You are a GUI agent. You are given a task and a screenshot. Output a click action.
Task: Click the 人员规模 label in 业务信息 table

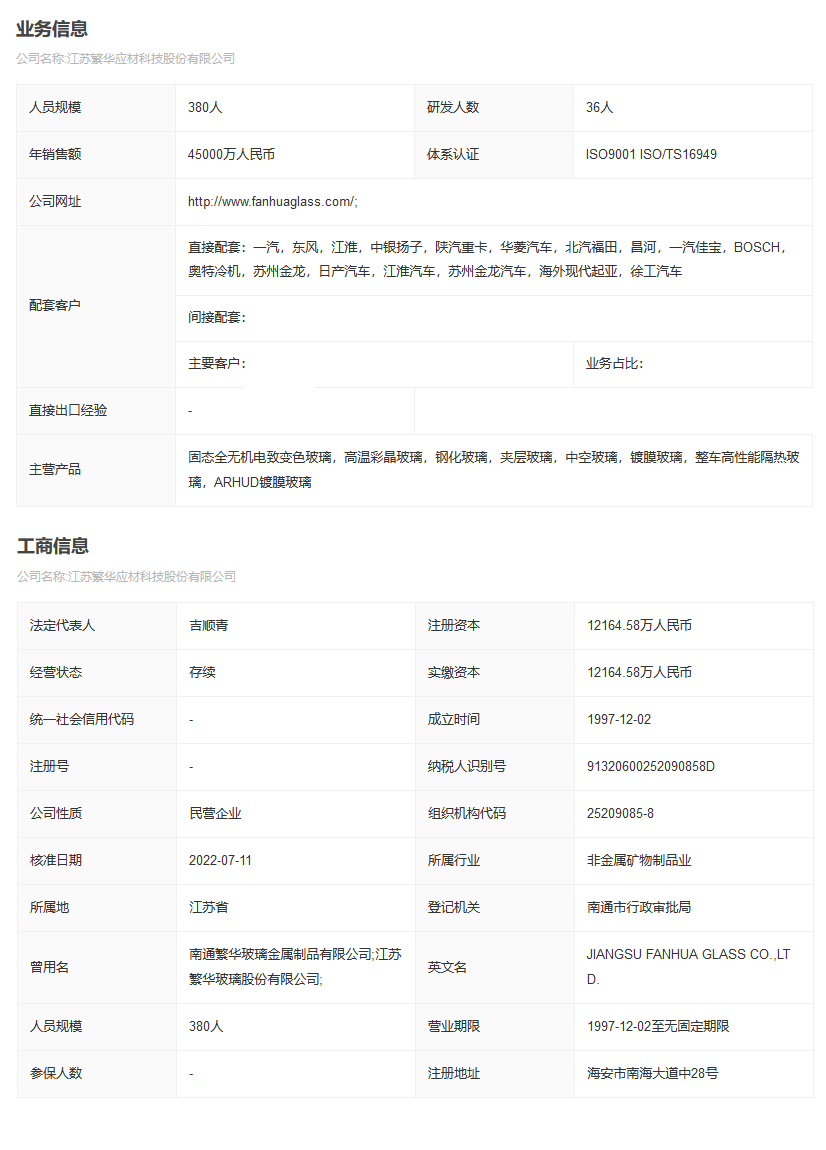coord(55,108)
